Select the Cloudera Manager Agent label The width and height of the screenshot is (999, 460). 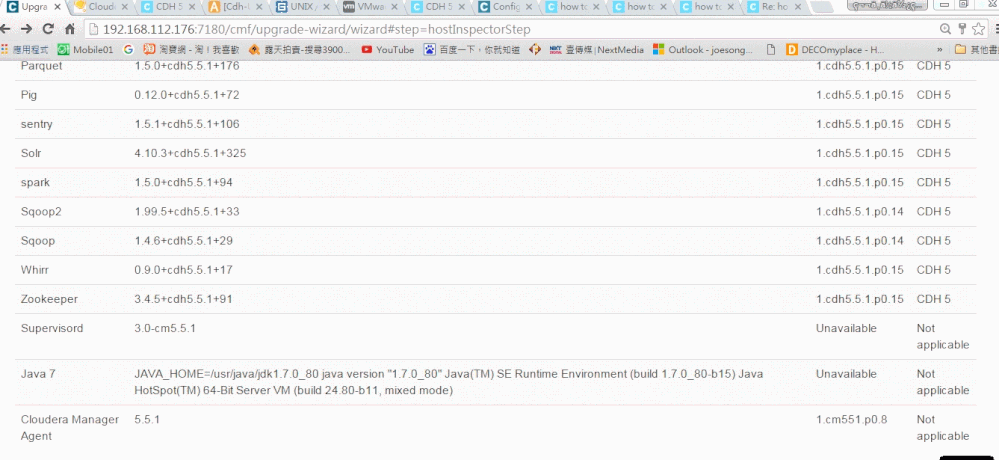tap(69, 428)
